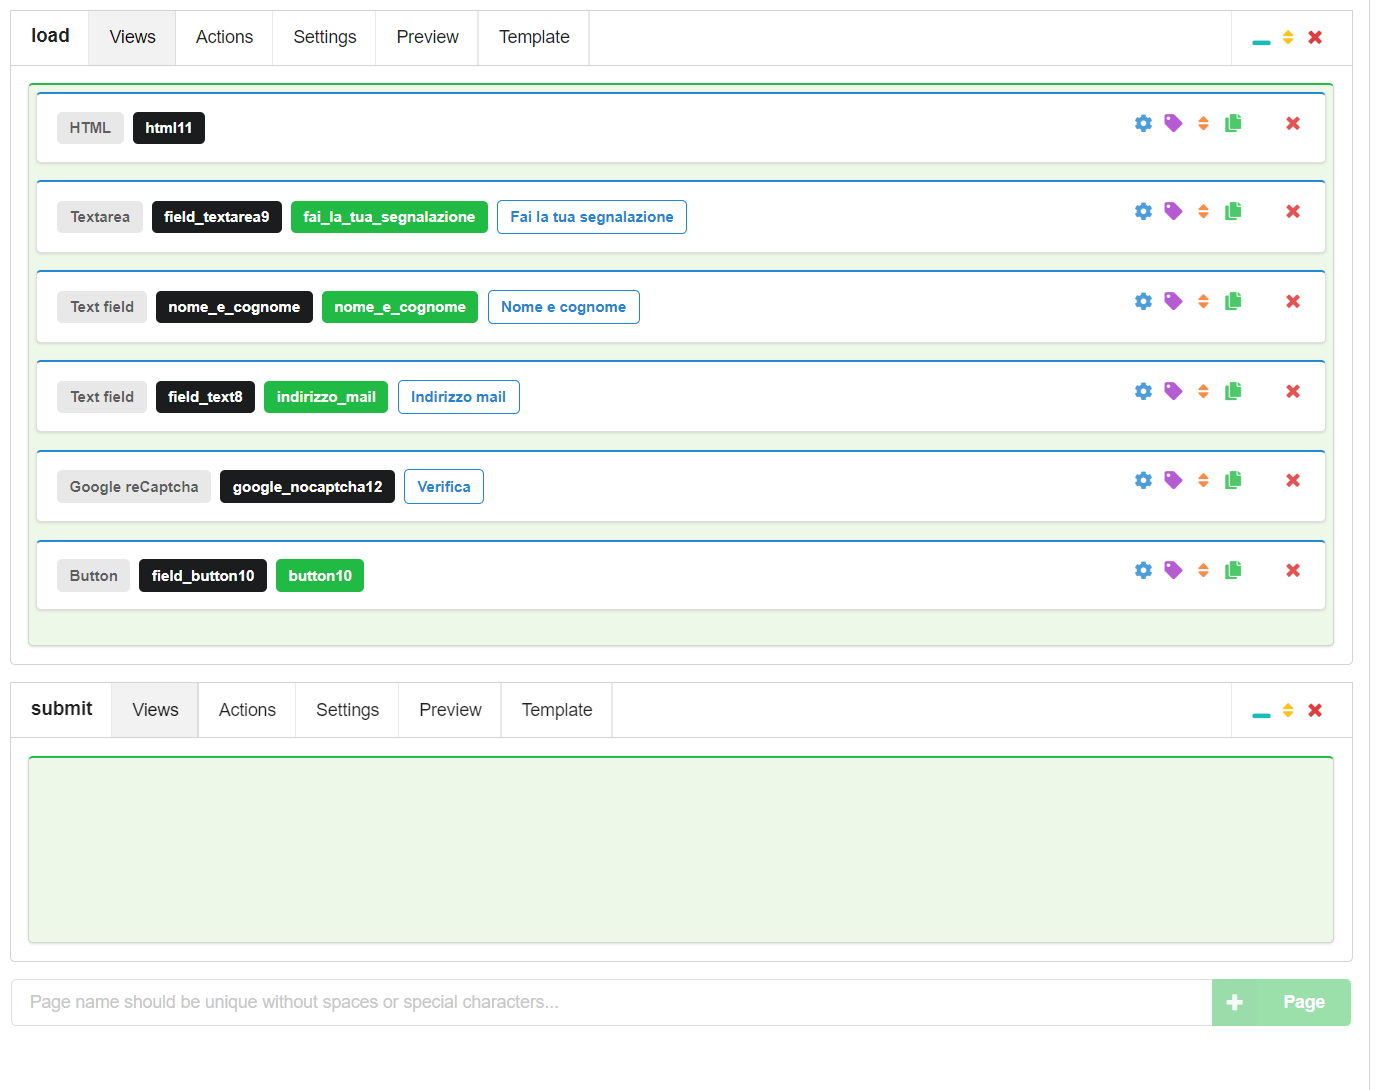Click the sort arrows on nome_e_cognome row

tap(1203, 301)
